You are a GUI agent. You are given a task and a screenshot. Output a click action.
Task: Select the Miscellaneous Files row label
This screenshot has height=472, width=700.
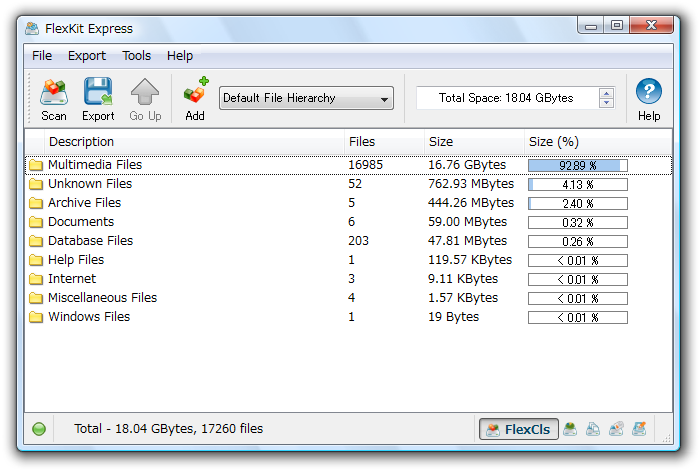coord(102,298)
